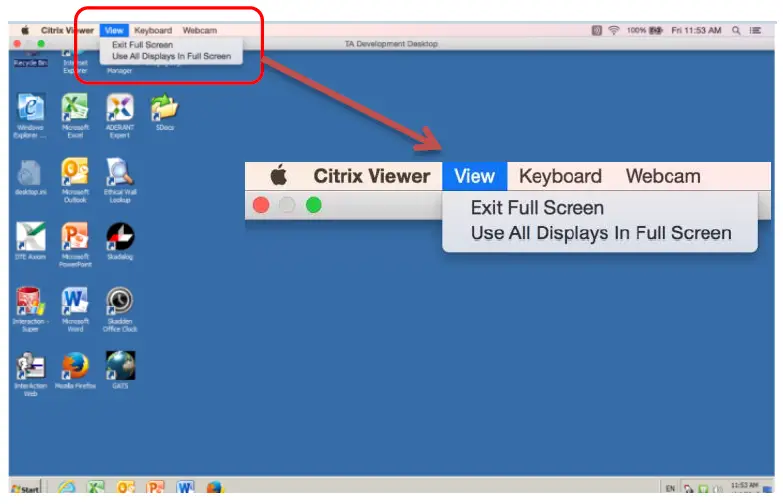This screenshot has height=504, width=783.
Task: Click the 100% battery indicator
Action: tap(645, 30)
